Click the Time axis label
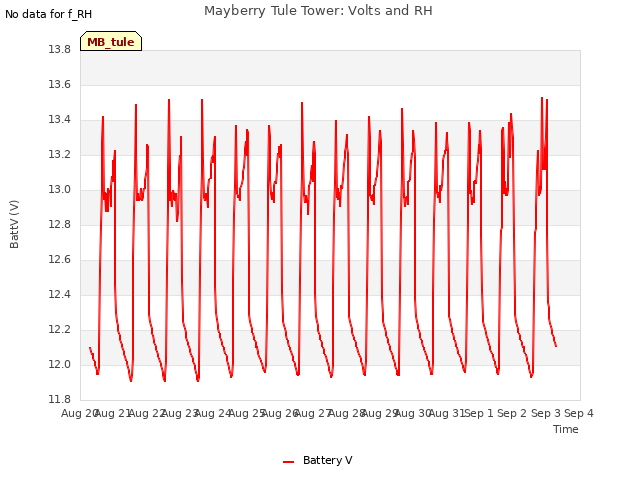The height and width of the screenshot is (480, 640). coord(565,429)
